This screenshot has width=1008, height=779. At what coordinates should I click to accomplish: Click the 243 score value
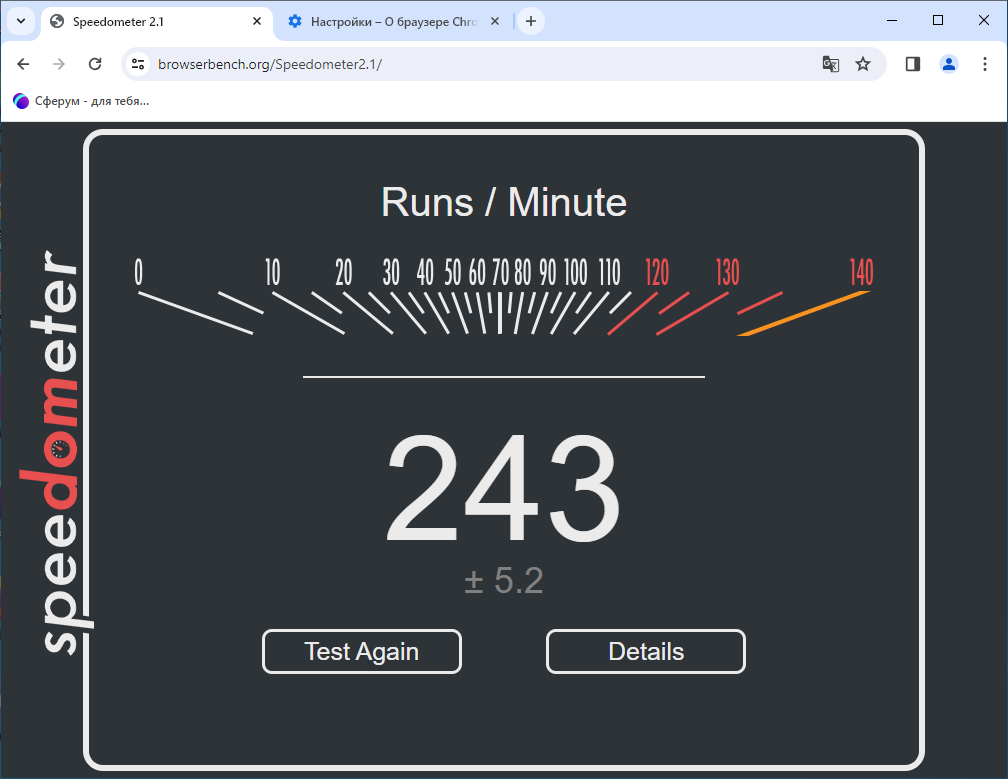(x=503, y=488)
